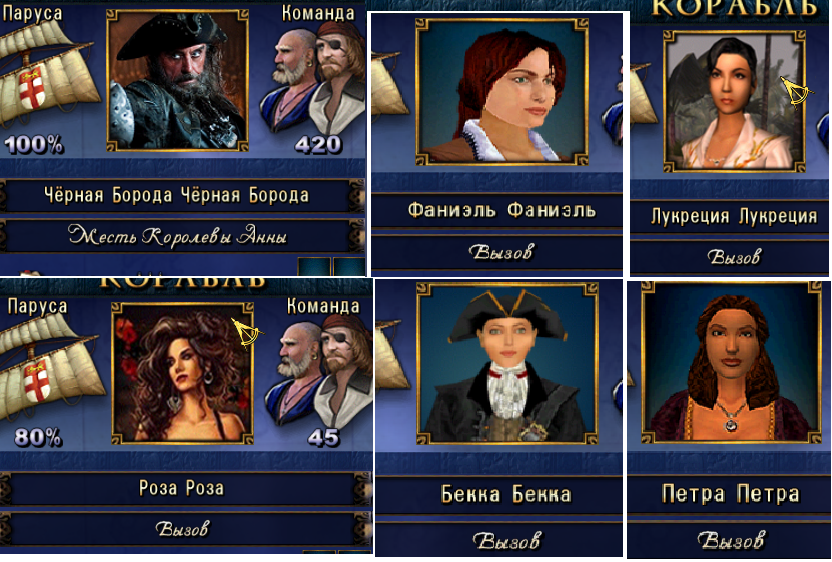Click the Вызов button under Роза

pos(183,529)
